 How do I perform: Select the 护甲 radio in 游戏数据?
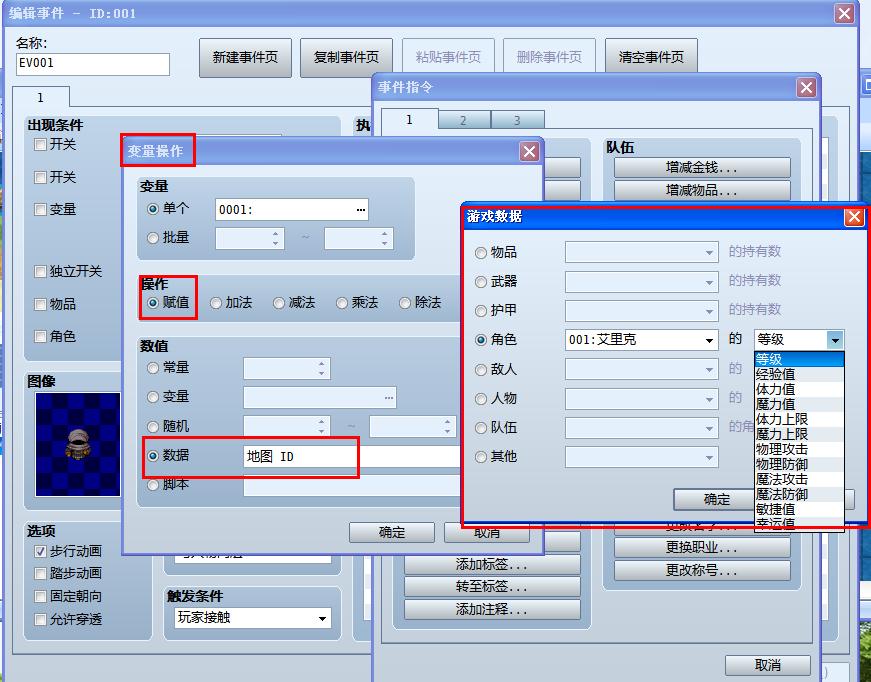click(x=481, y=311)
